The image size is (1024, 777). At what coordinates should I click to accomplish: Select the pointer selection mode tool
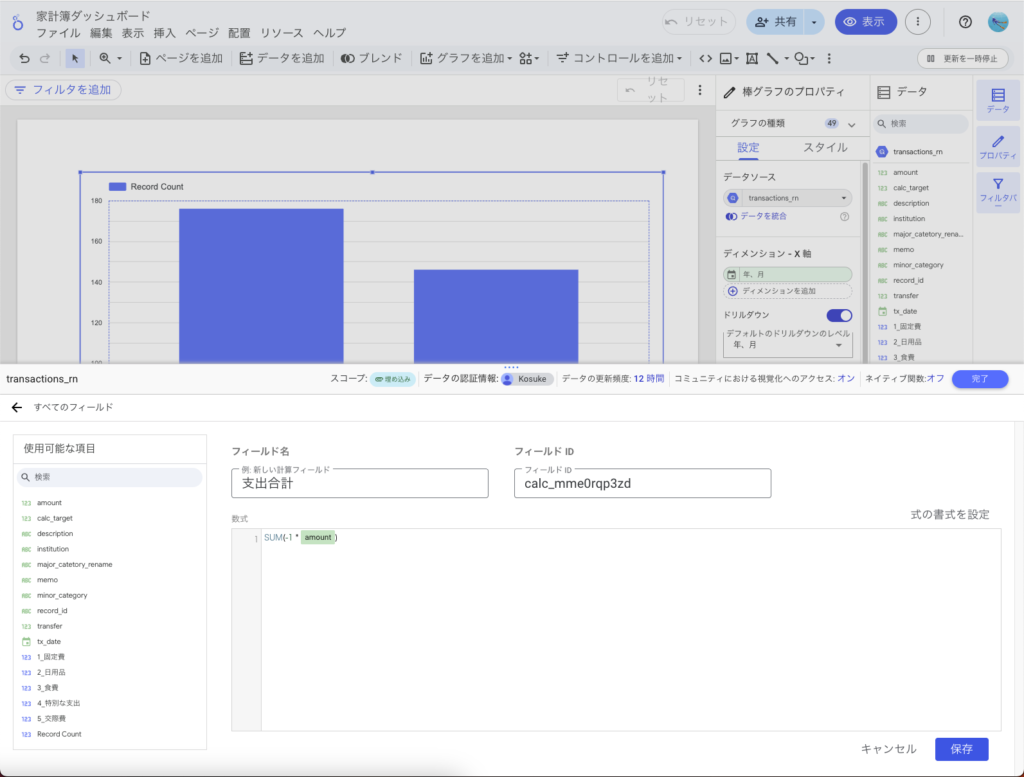(x=76, y=58)
